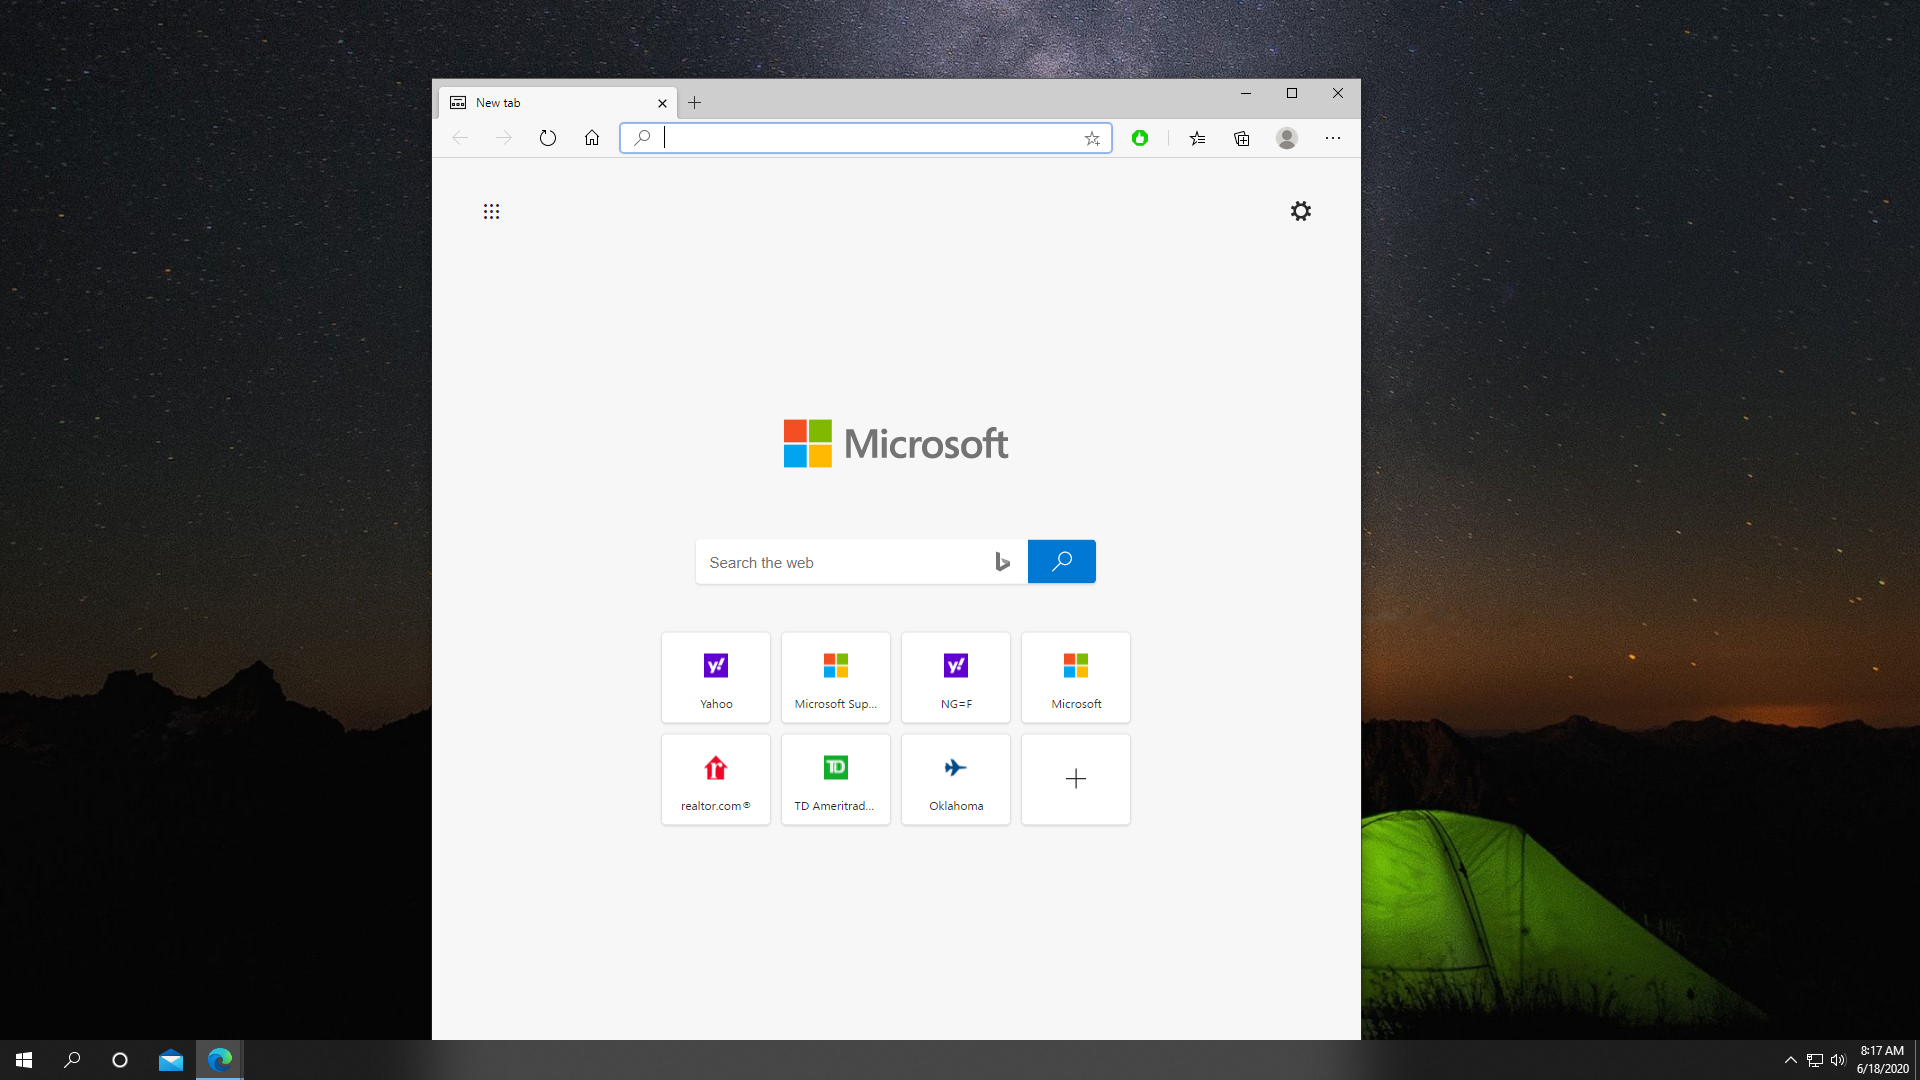Viewport: 1920px width, 1080px height.
Task: Open the taskbar clock and date
Action: pyautogui.click(x=1882, y=1060)
